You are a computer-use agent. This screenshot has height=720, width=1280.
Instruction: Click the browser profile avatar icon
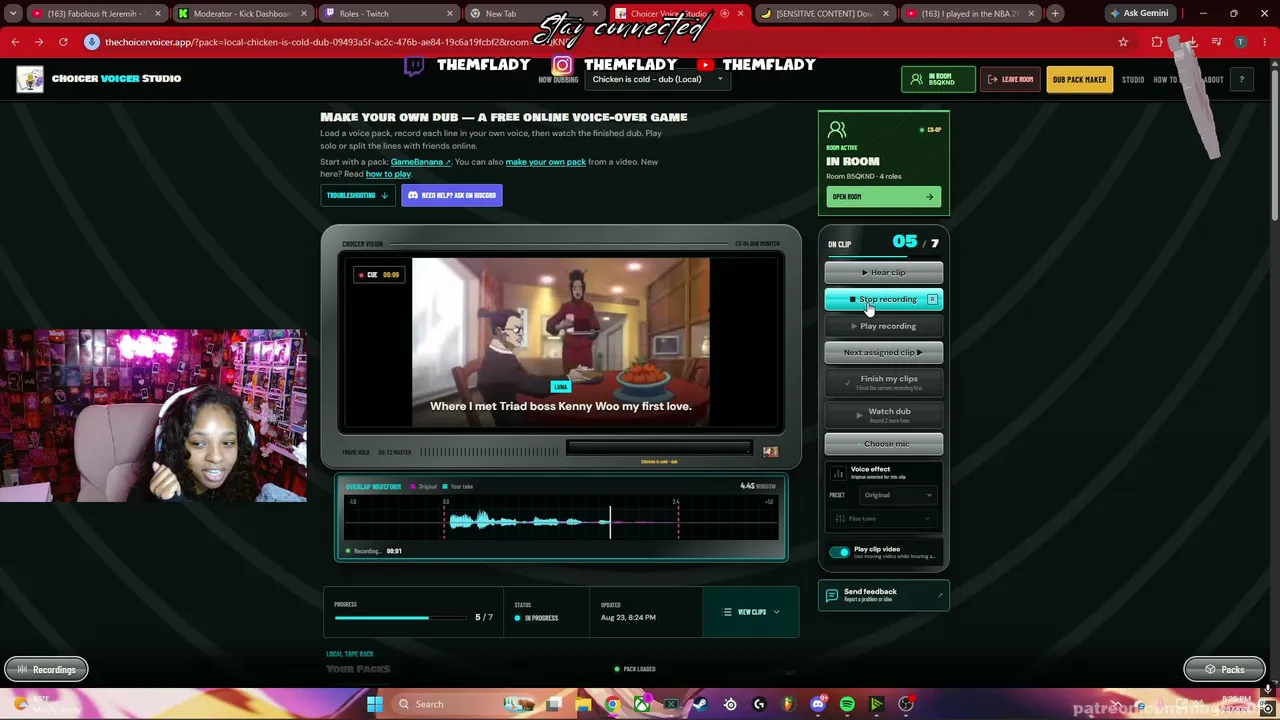pos(1241,42)
